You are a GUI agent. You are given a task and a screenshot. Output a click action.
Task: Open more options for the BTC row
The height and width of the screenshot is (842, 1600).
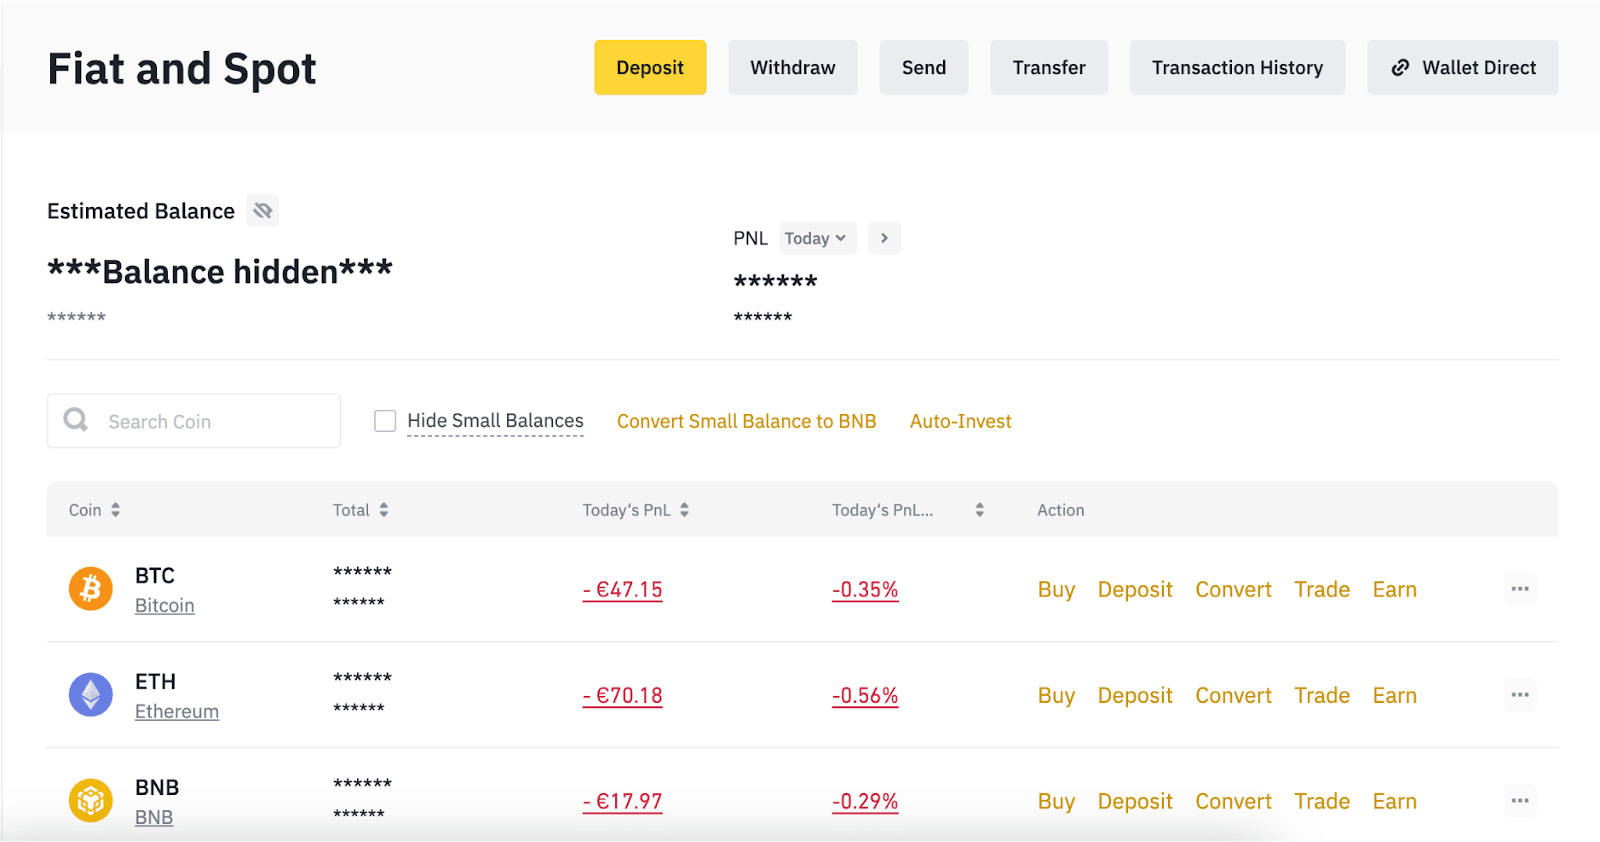click(1520, 589)
